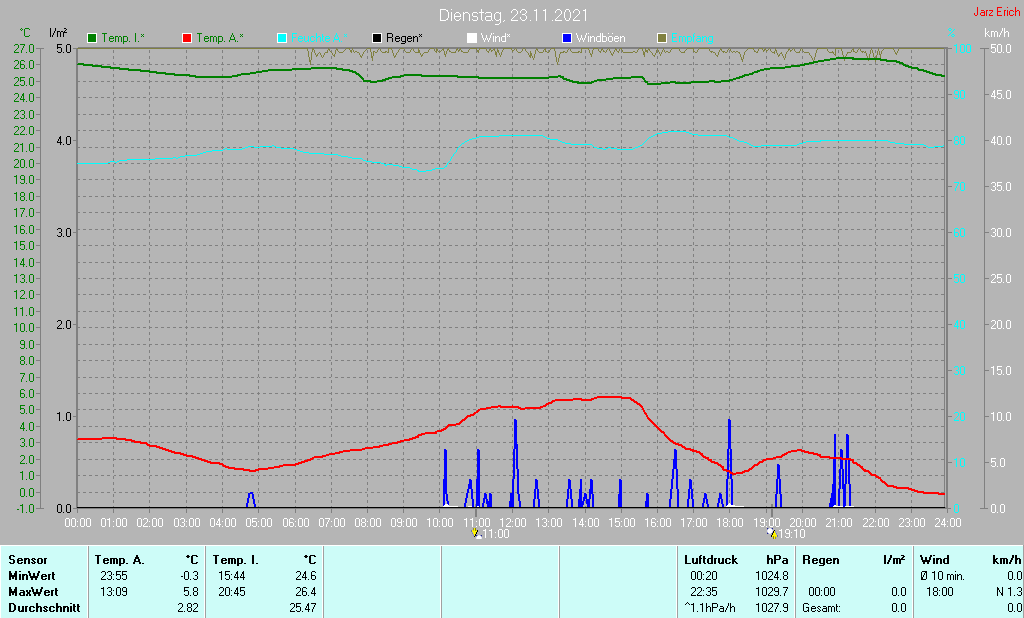Image resolution: width=1024 pixels, height=618 pixels.
Task: Click the 'Regen' table column header
Action: pos(821,560)
